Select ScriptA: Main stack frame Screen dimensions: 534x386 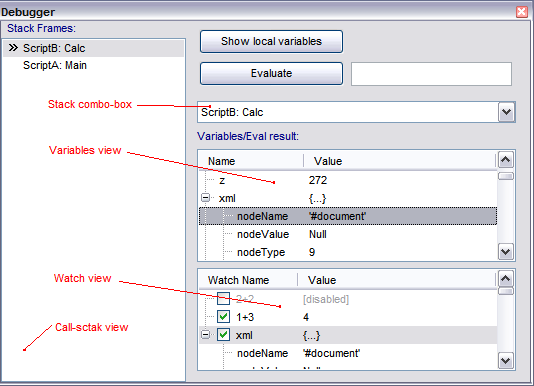[x=55, y=65]
